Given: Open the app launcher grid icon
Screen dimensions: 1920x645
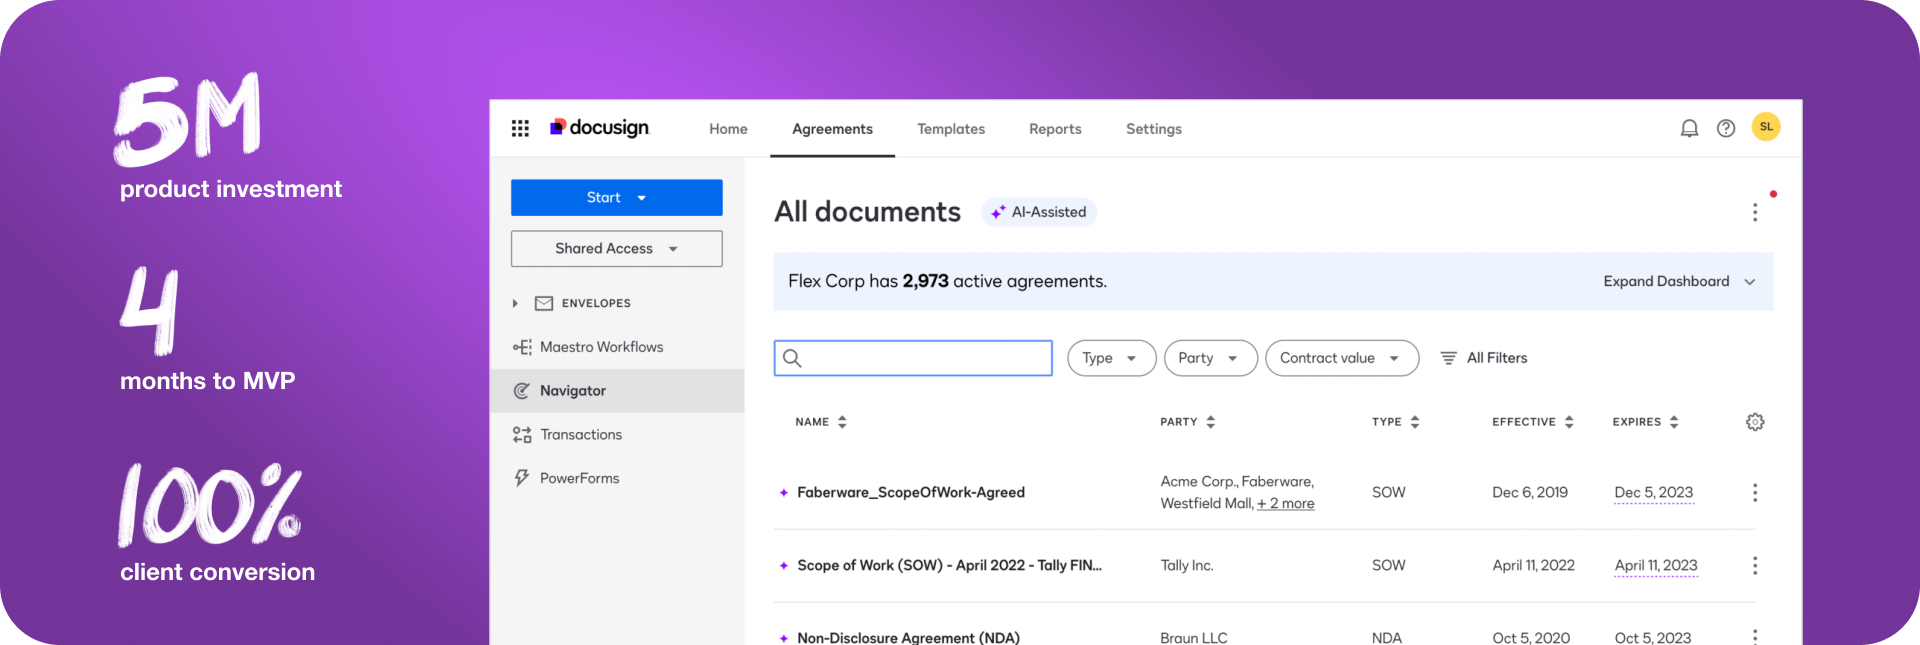Looking at the screenshot, I should (x=520, y=128).
